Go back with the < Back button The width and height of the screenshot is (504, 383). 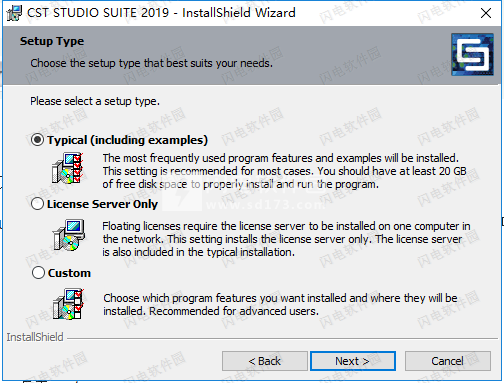coord(265,361)
